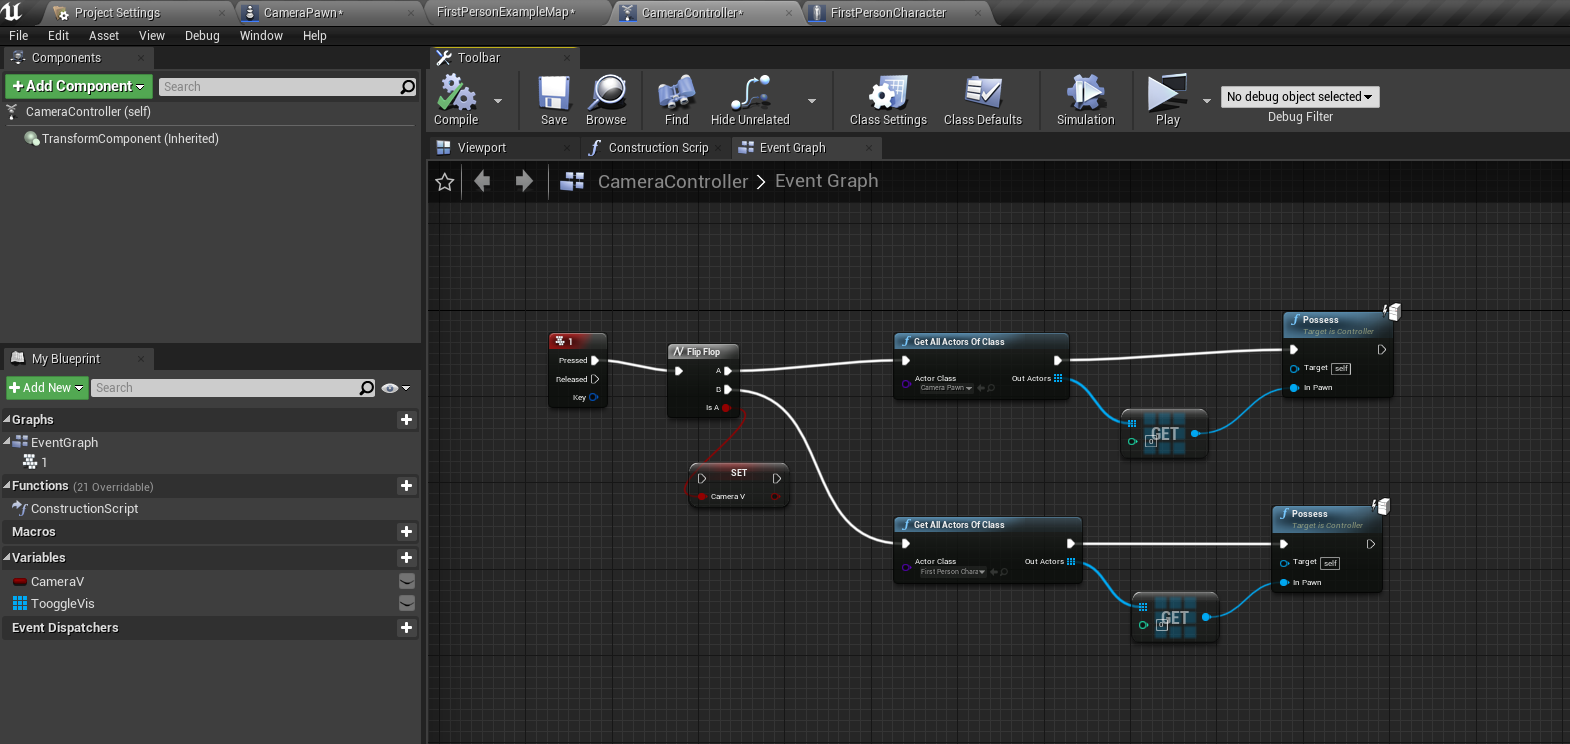This screenshot has height=744, width=1570.
Task: Save the blueprint asset
Action: coord(554,100)
